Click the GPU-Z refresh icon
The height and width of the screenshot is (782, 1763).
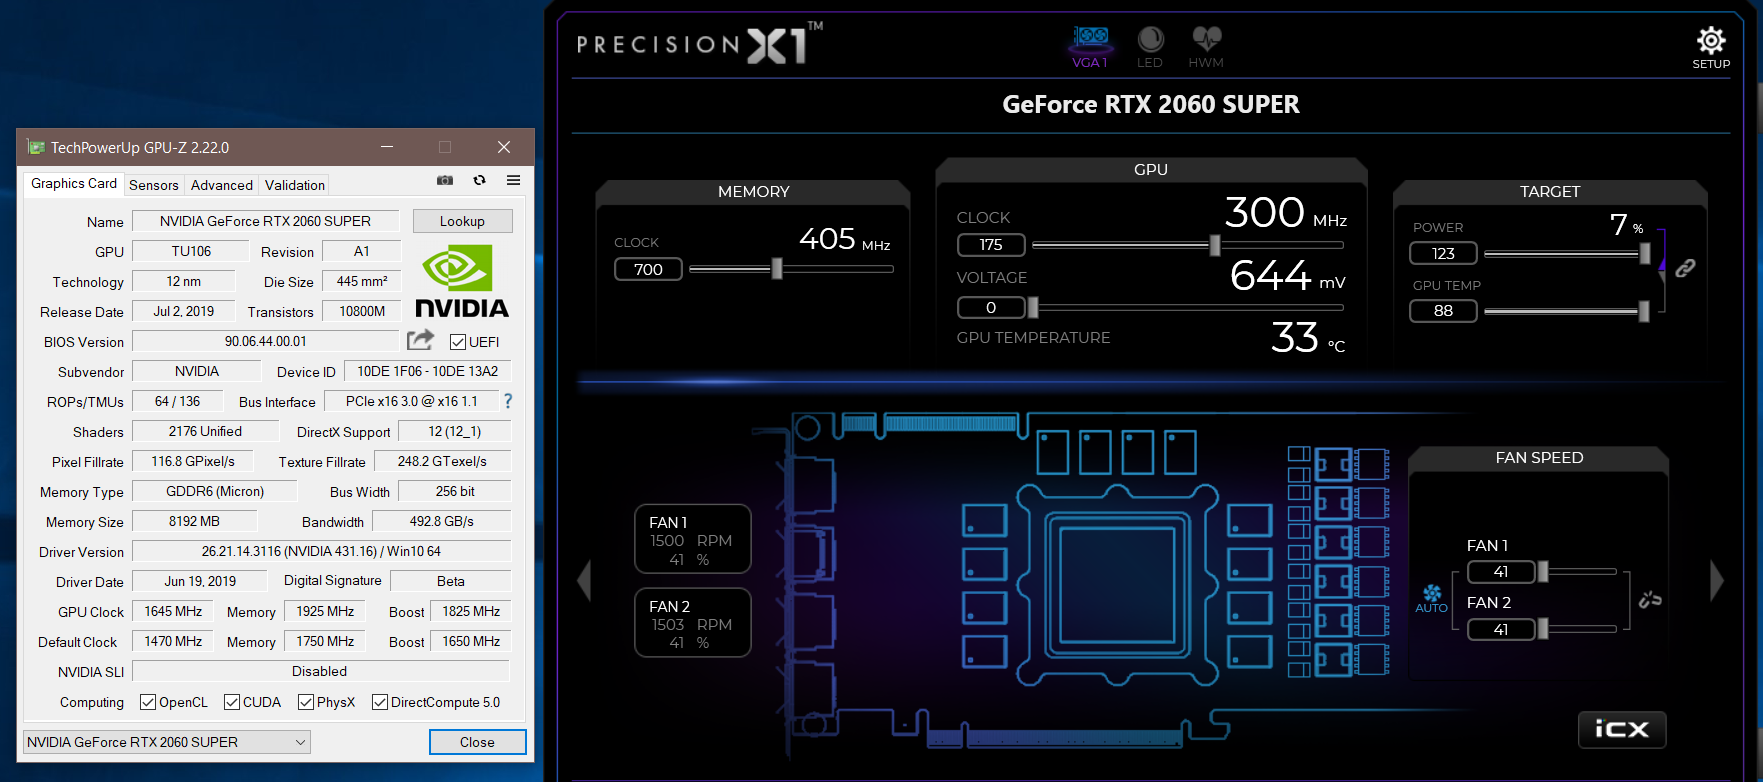[479, 180]
